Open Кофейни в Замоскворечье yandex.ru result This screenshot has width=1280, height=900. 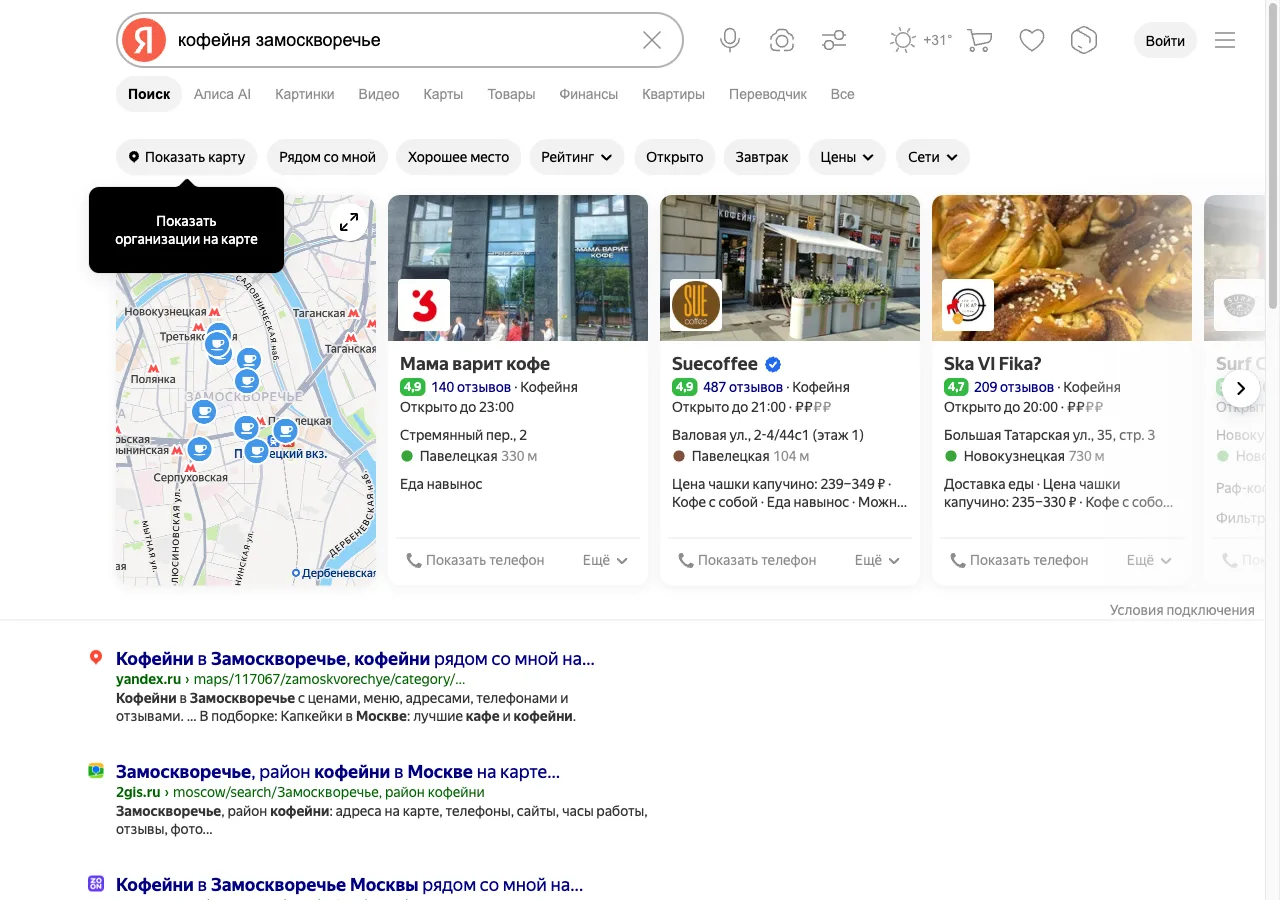(355, 659)
